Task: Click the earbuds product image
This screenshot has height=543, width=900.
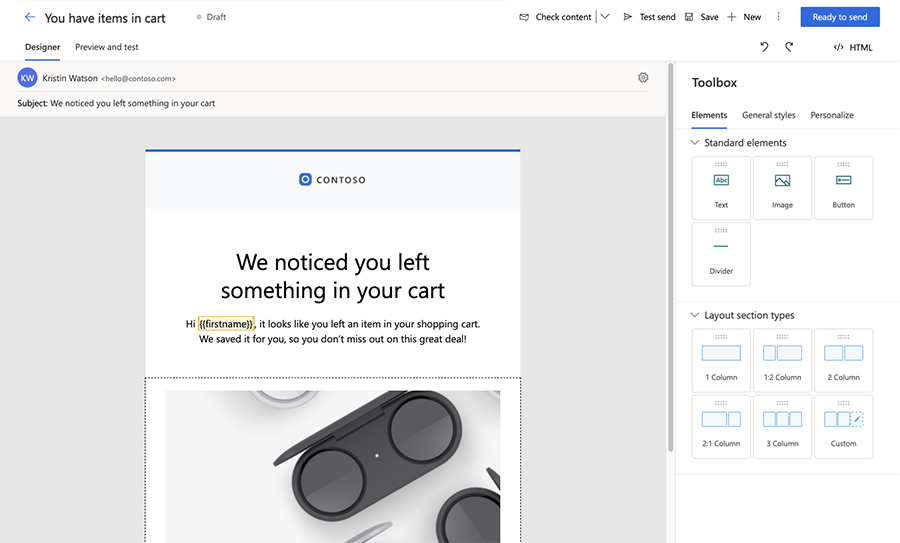Action: [x=333, y=467]
